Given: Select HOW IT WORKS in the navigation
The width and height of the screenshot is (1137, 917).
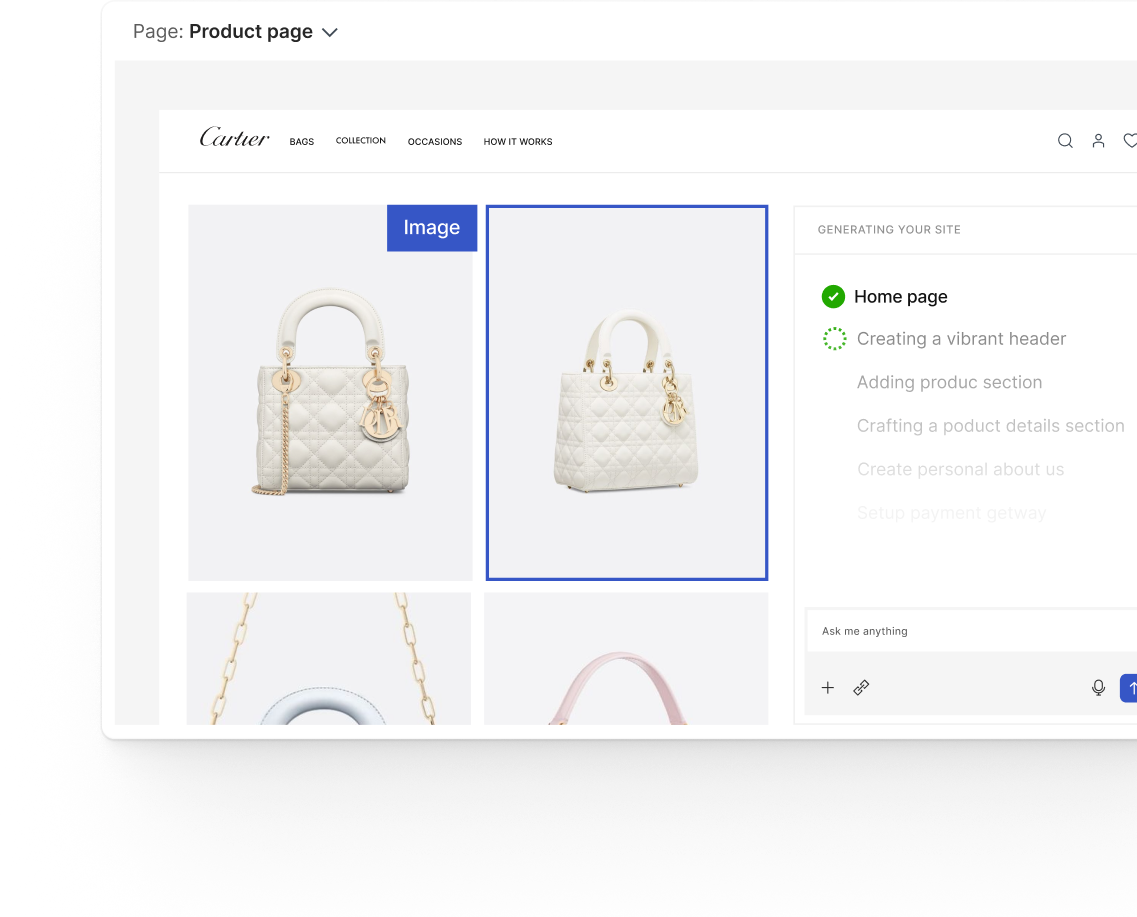Looking at the screenshot, I should 517,141.
